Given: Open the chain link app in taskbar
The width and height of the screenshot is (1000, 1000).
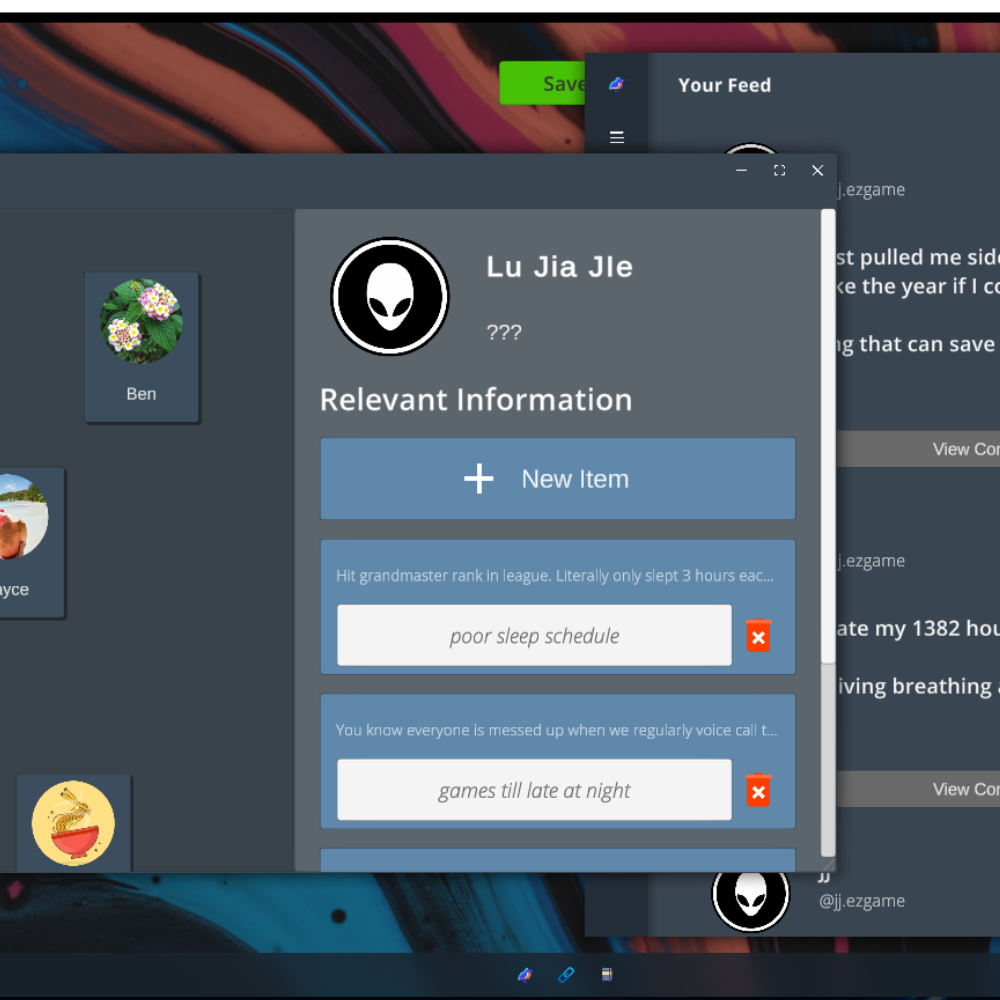Looking at the screenshot, I should 566,975.
